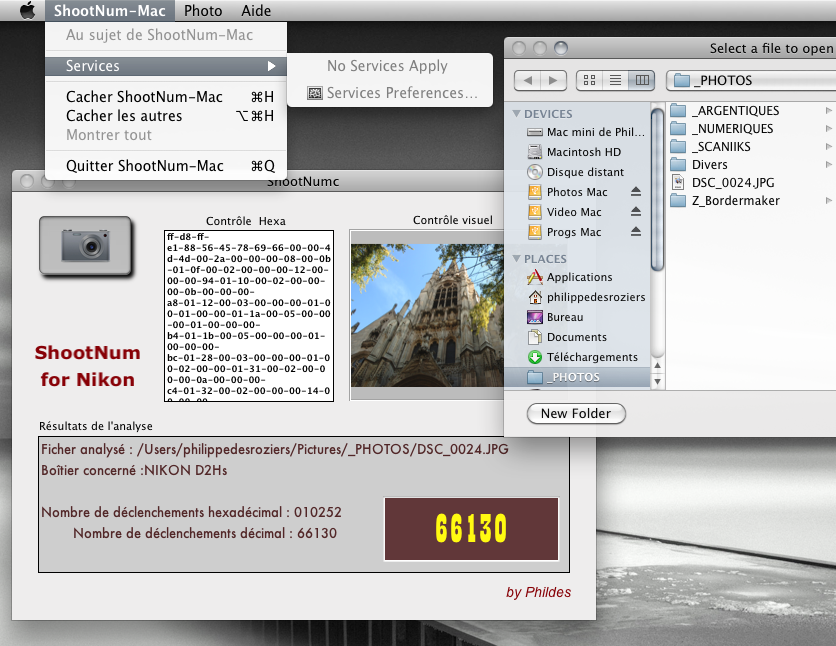This screenshot has height=646, width=836.
Task: Click the New Folder button
Action: click(576, 414)
